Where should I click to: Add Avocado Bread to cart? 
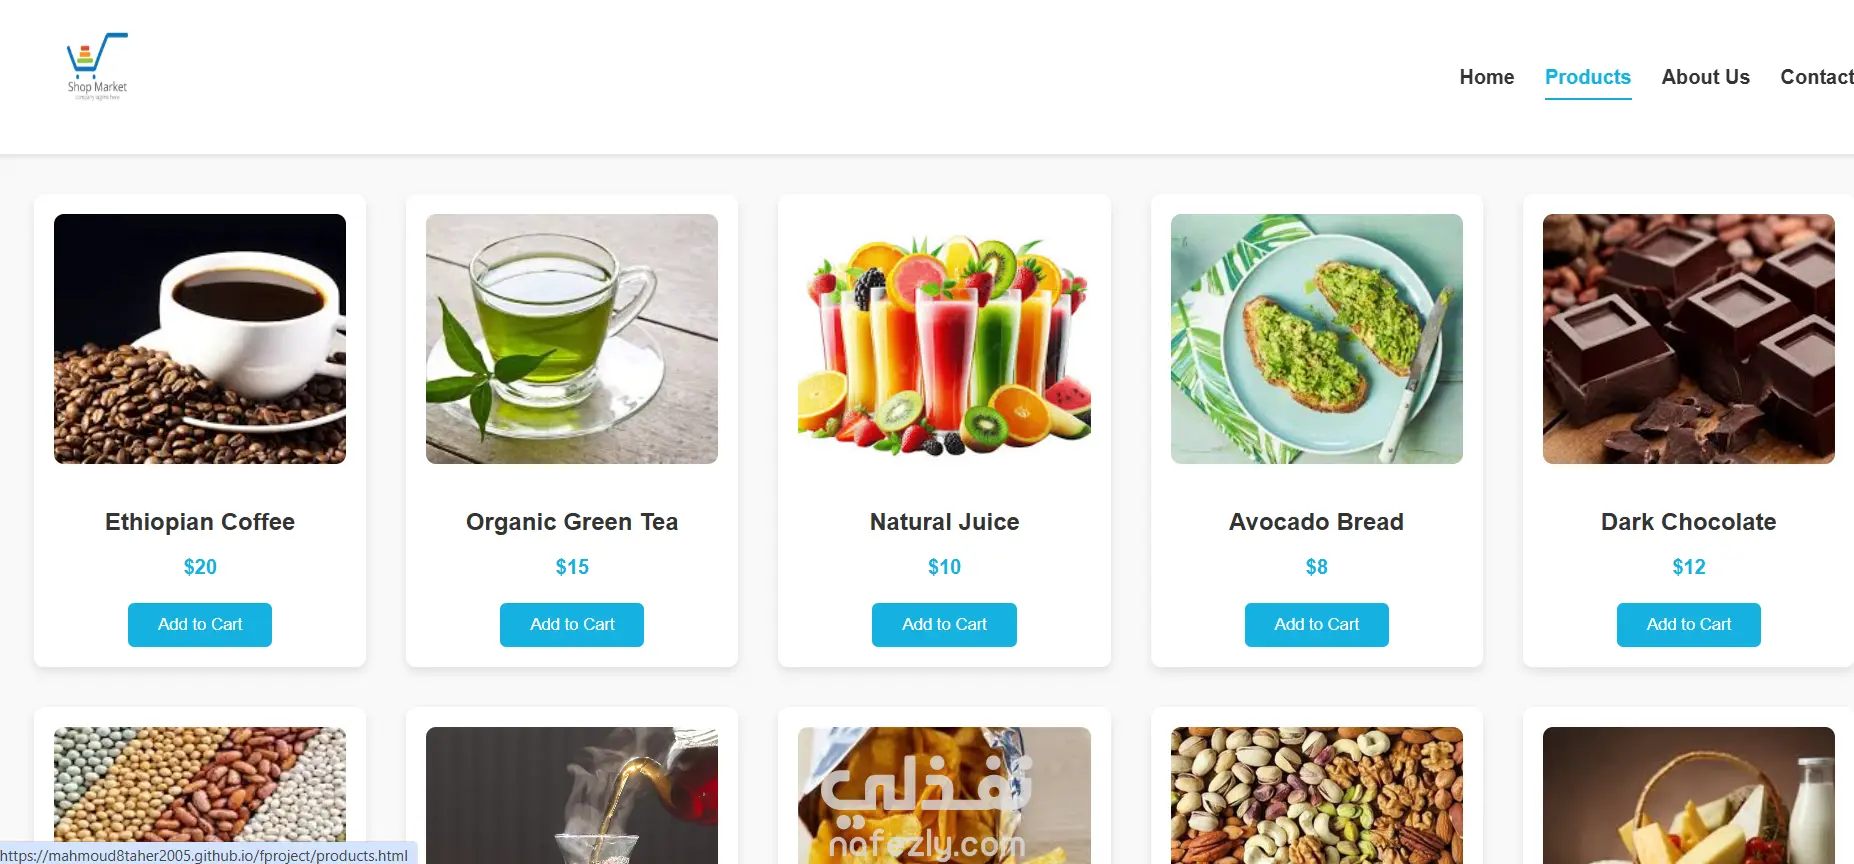[x=1316, y=625]
